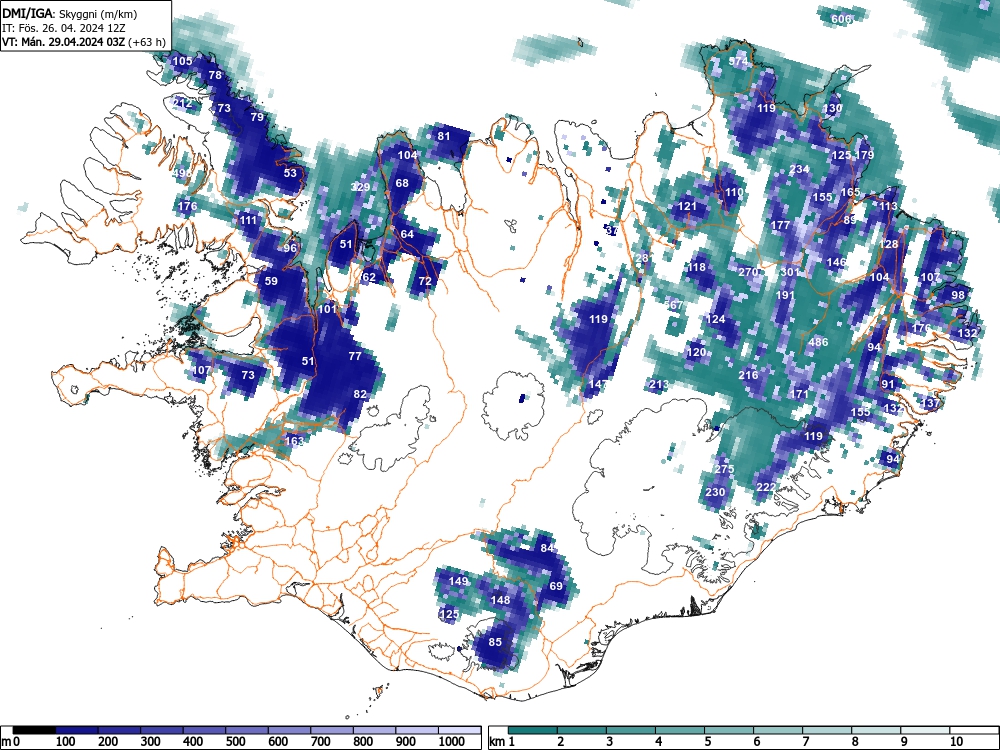This screenshot has width=1000, height=750.
Task: Click the visibility value '213' on the map
Action: (659, 385)
